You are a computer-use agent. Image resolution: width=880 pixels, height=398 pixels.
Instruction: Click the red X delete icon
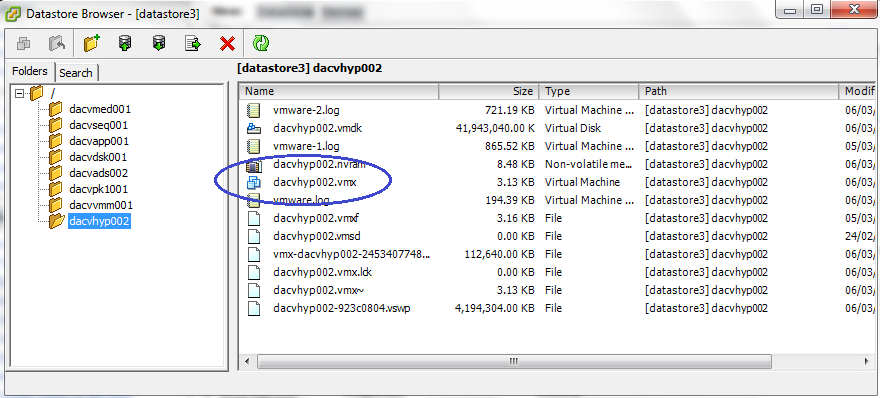pos(227,43)
